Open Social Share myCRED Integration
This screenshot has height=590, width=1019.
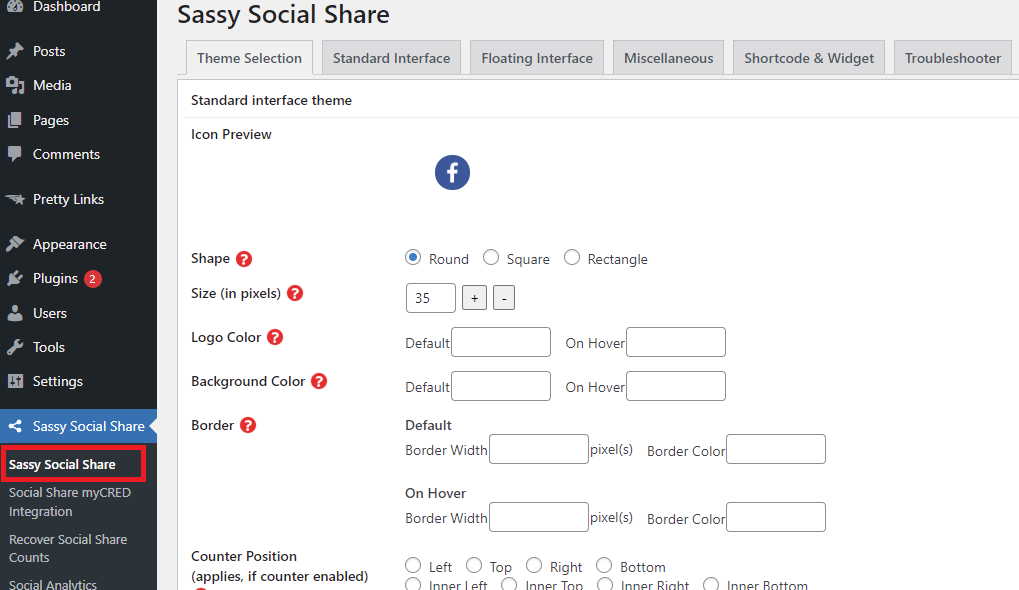70,502
